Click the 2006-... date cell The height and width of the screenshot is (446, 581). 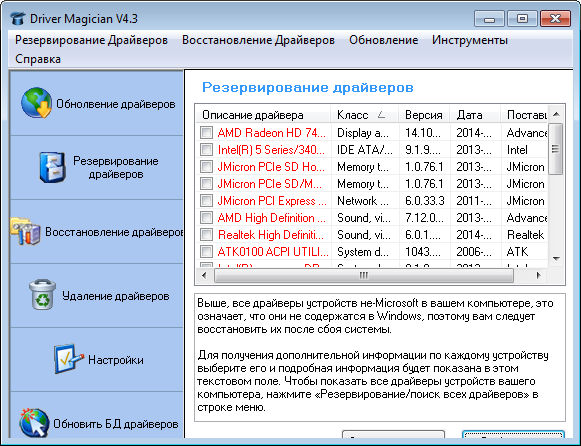(x=474, y=252)
